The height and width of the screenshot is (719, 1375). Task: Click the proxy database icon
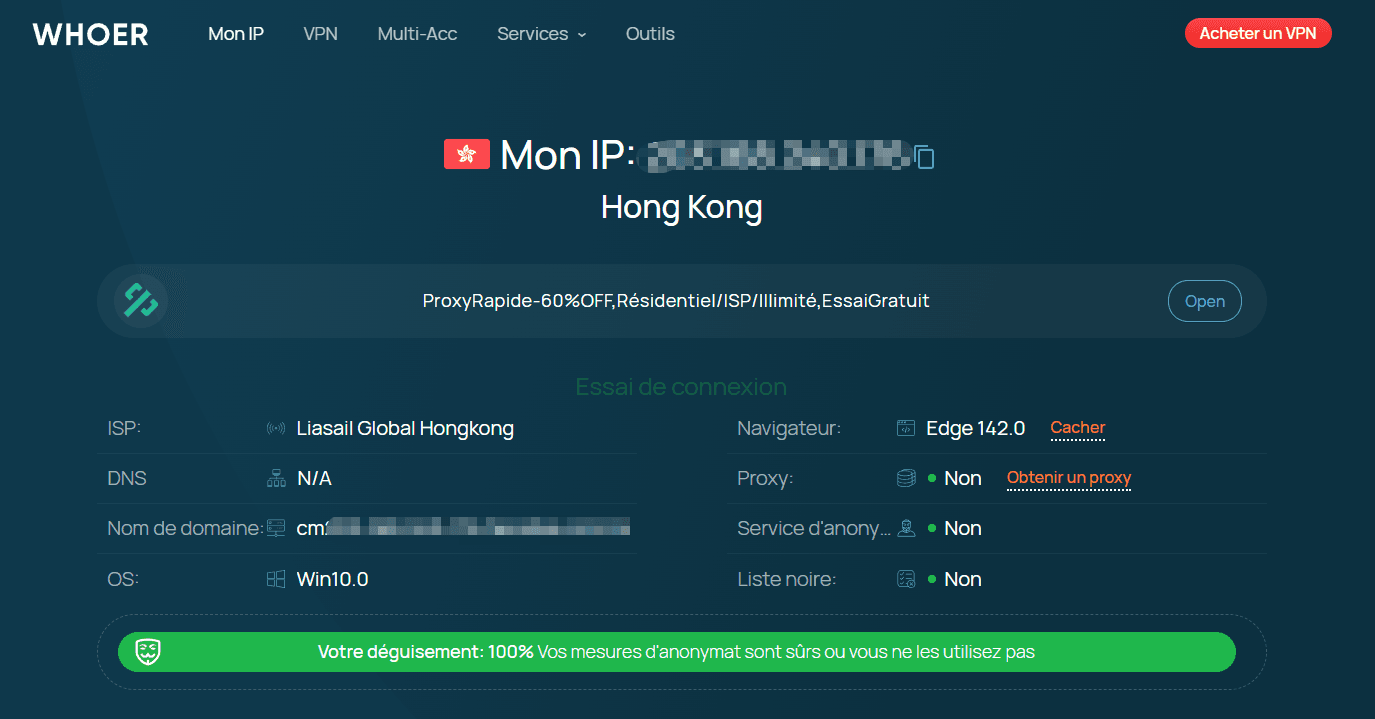(906, 479)
